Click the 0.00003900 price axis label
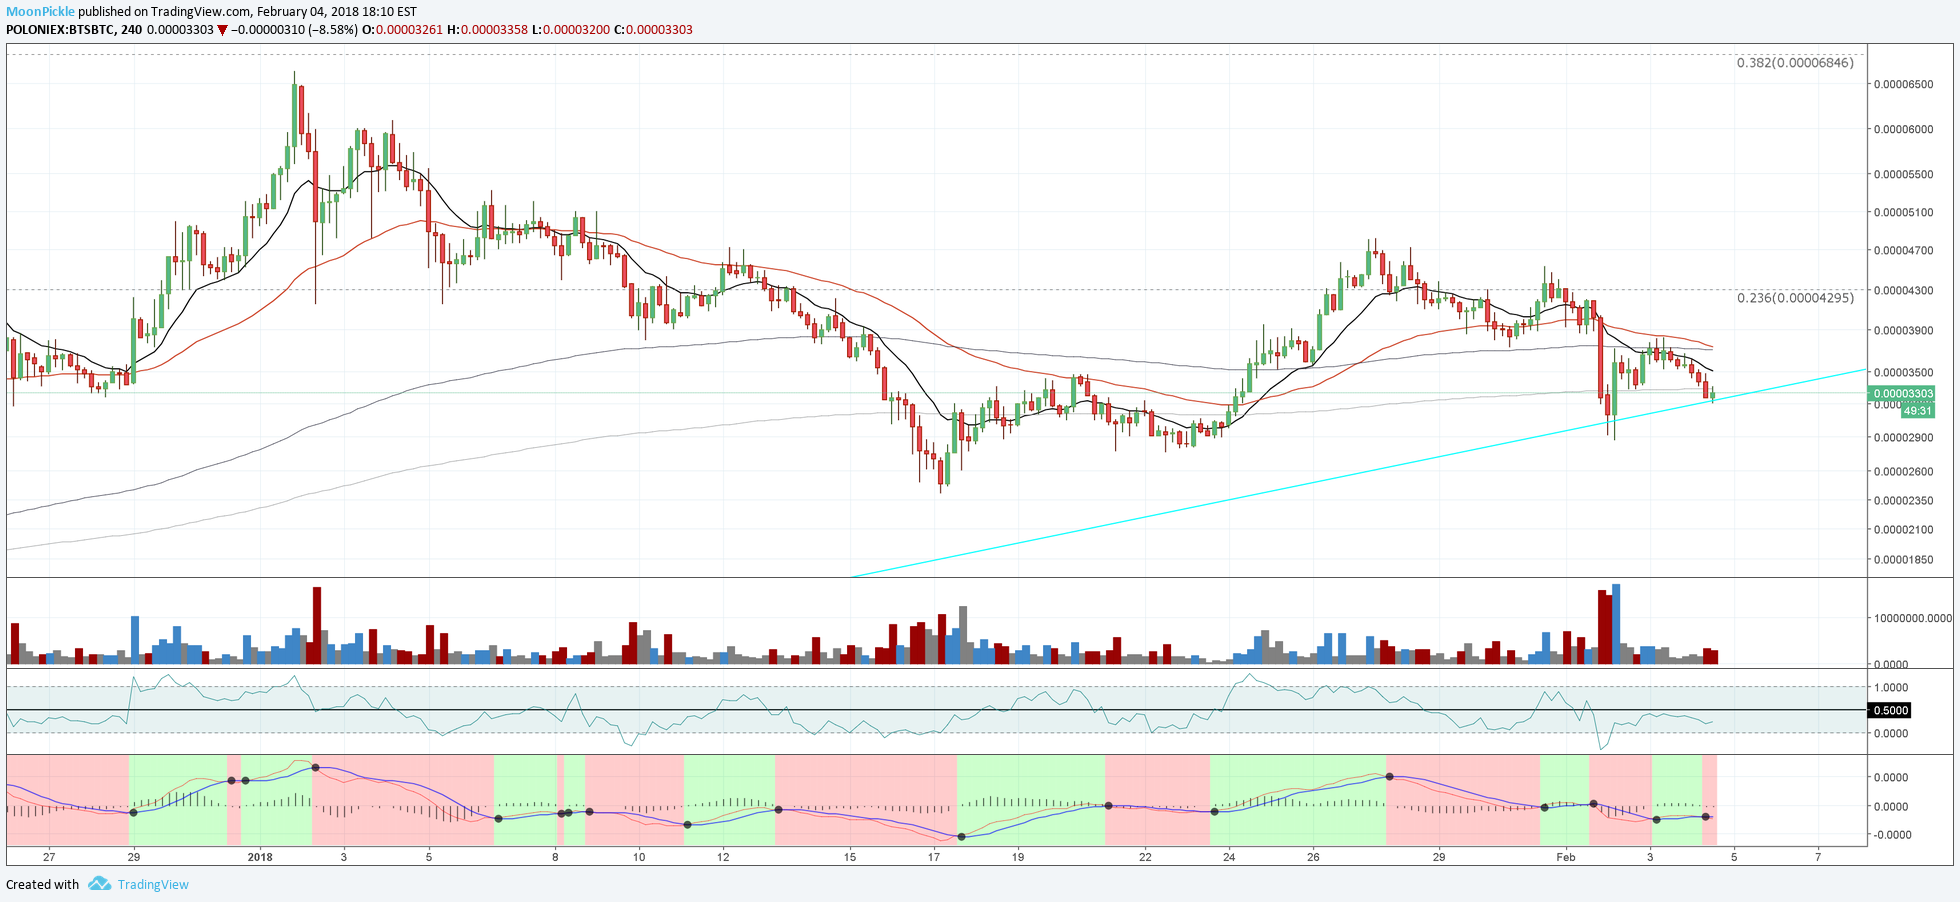 tap(1903, 331)
